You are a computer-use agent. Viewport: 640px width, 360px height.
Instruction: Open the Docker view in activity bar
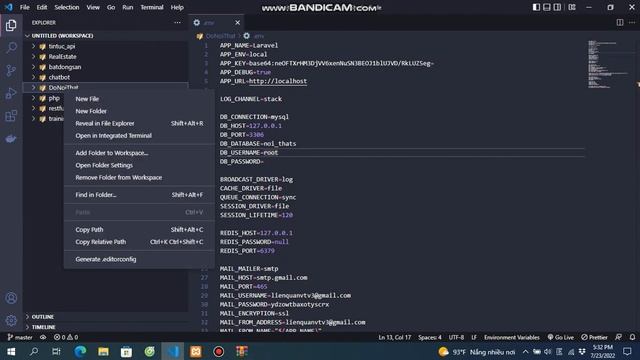point(11,139)
